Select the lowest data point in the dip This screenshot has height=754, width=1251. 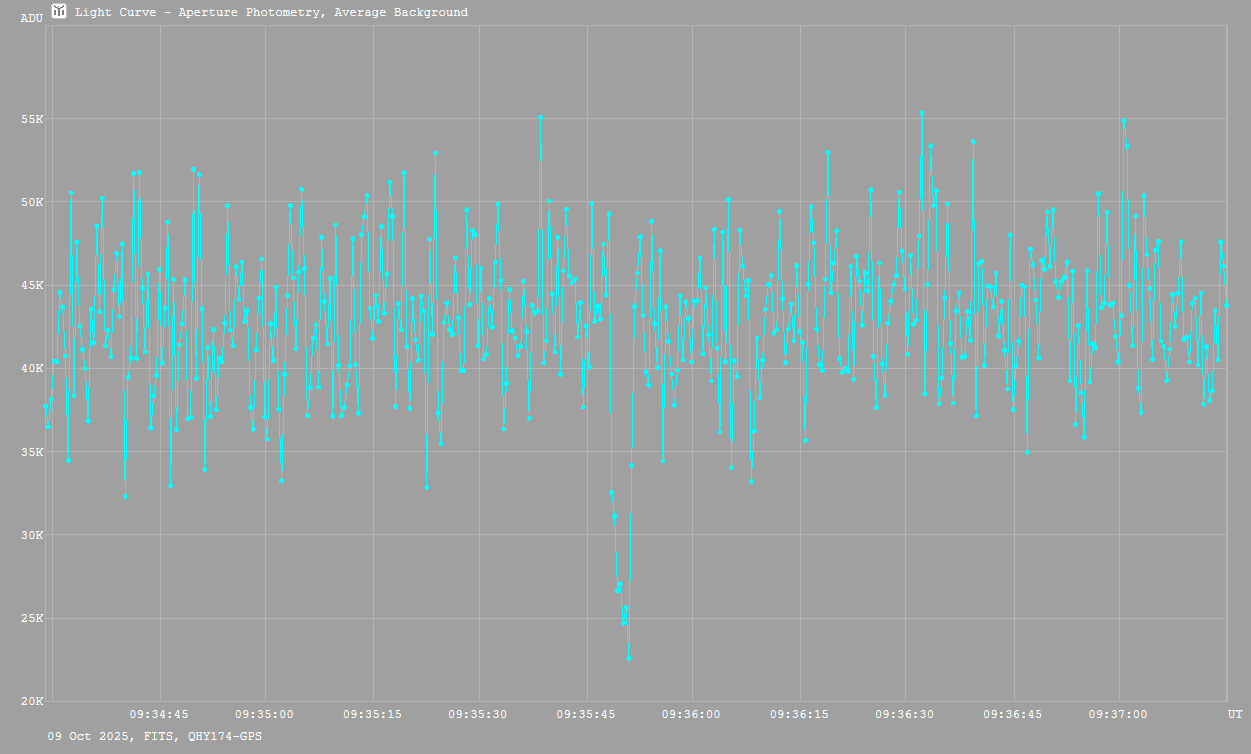pyautogui.click(x=628, y=657)
